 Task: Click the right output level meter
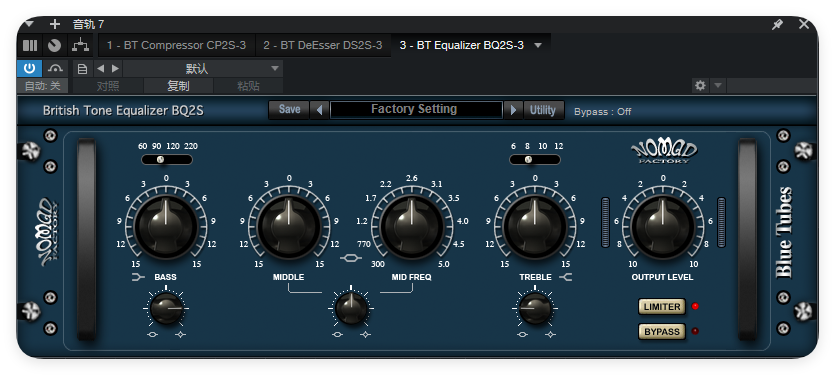(721, 222)
